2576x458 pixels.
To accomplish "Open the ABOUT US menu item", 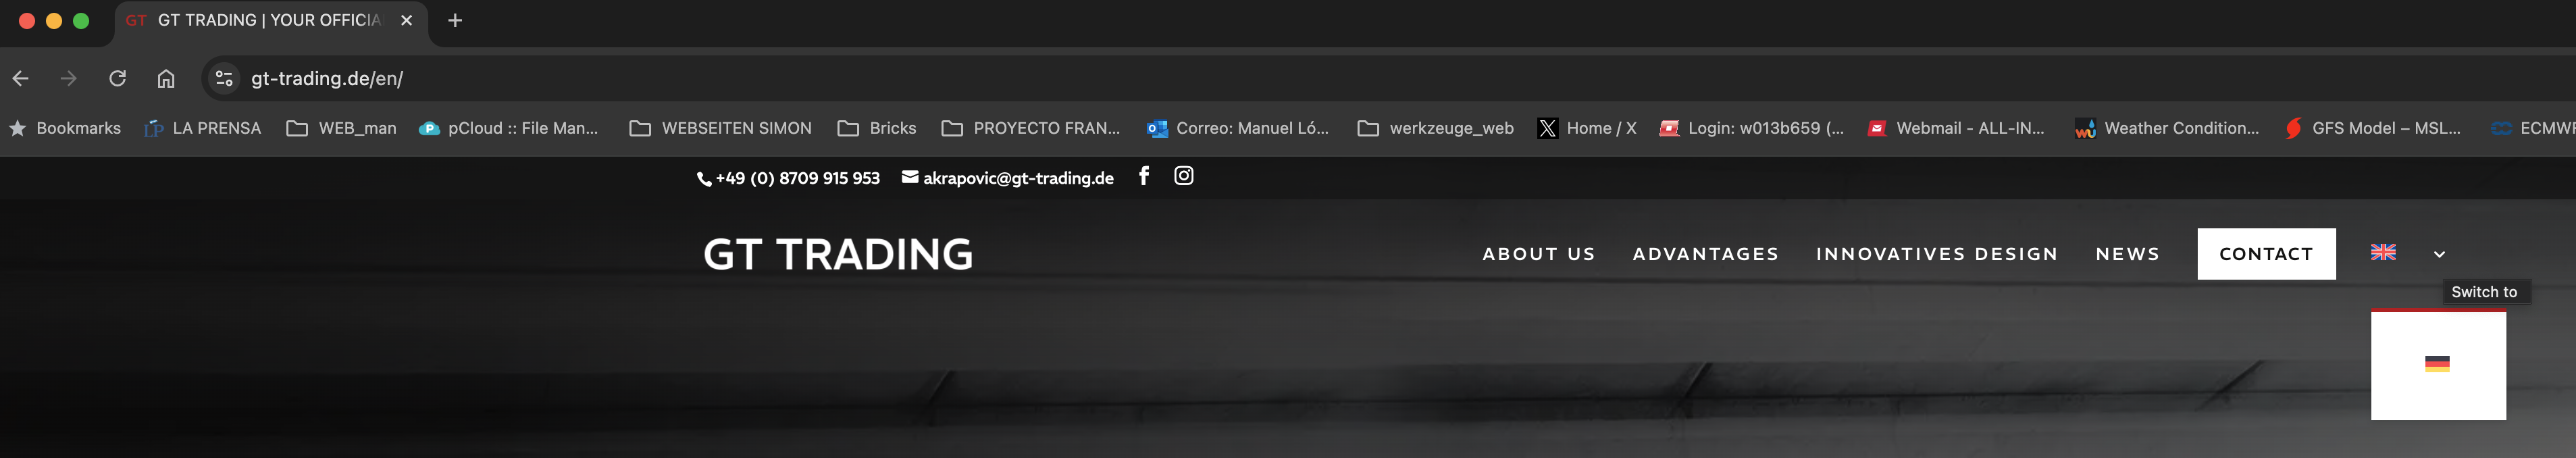I will [x=1538, y=254].
